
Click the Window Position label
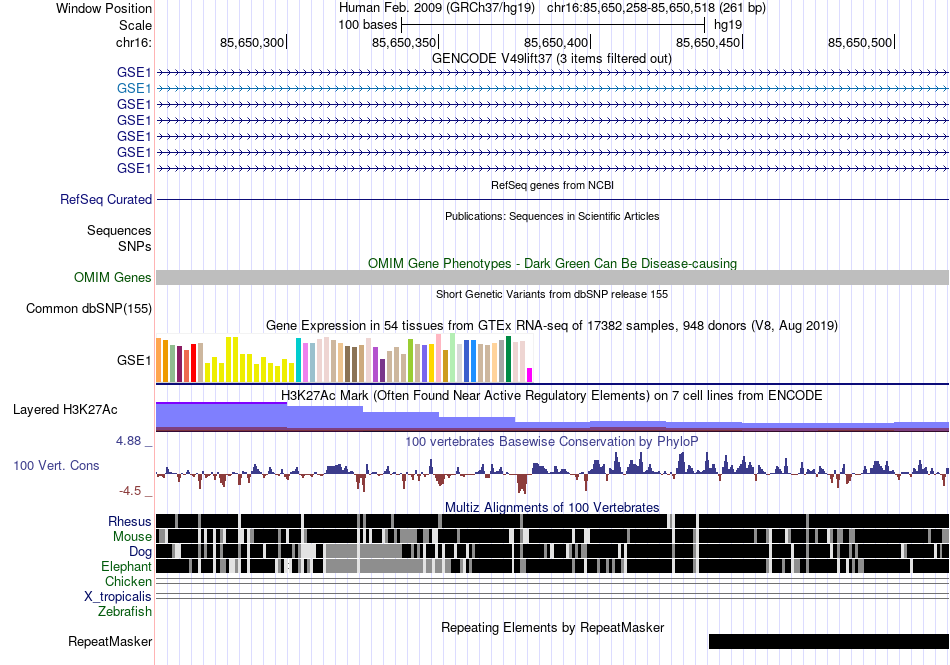[x=104, y=8]
